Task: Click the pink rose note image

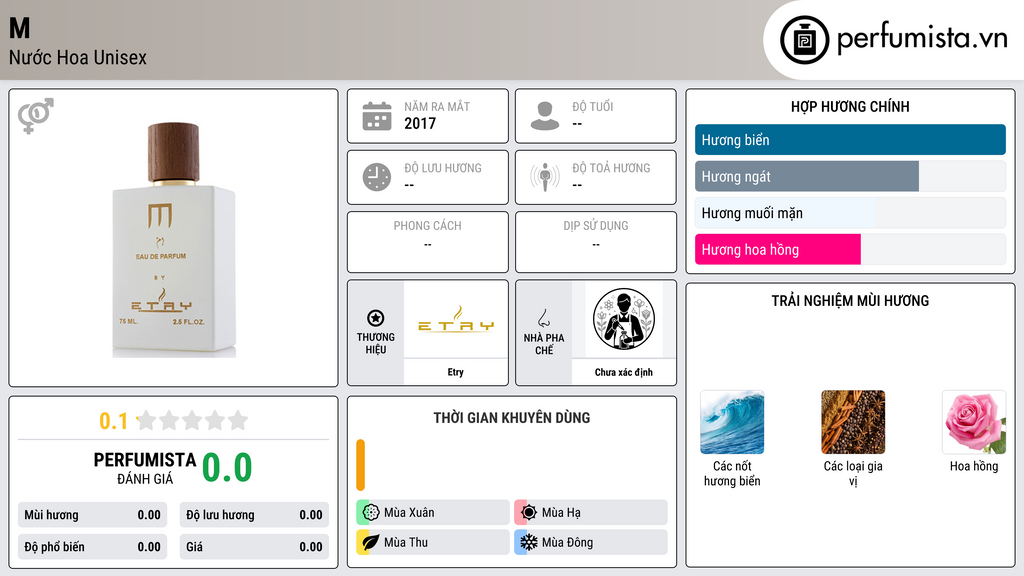Action: pyautogui.click(x=974, y=422)
